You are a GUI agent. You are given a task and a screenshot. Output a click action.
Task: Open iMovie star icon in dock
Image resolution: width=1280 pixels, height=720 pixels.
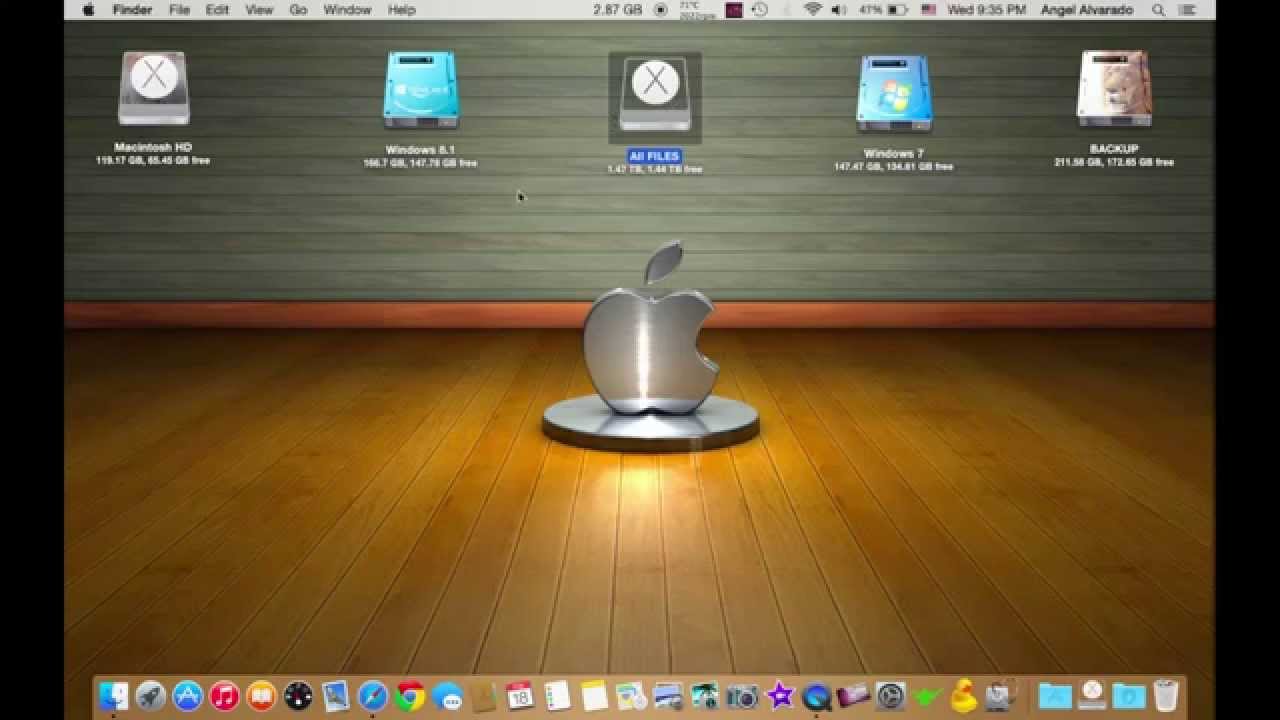(779, 696)
